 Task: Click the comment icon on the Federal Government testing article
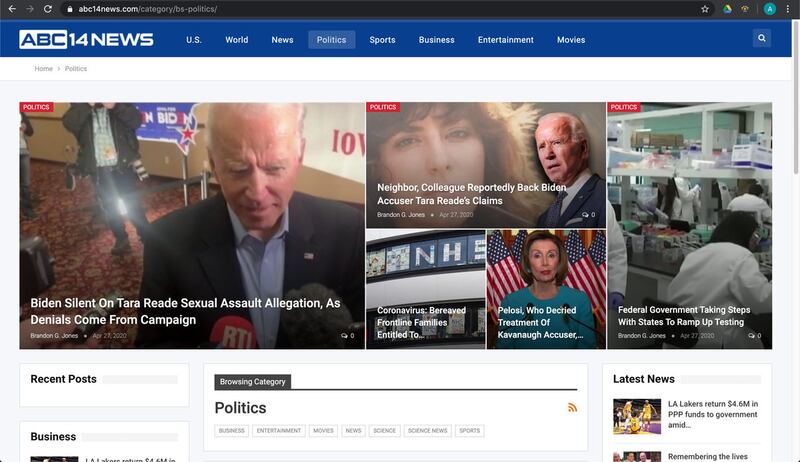point(754,336)
